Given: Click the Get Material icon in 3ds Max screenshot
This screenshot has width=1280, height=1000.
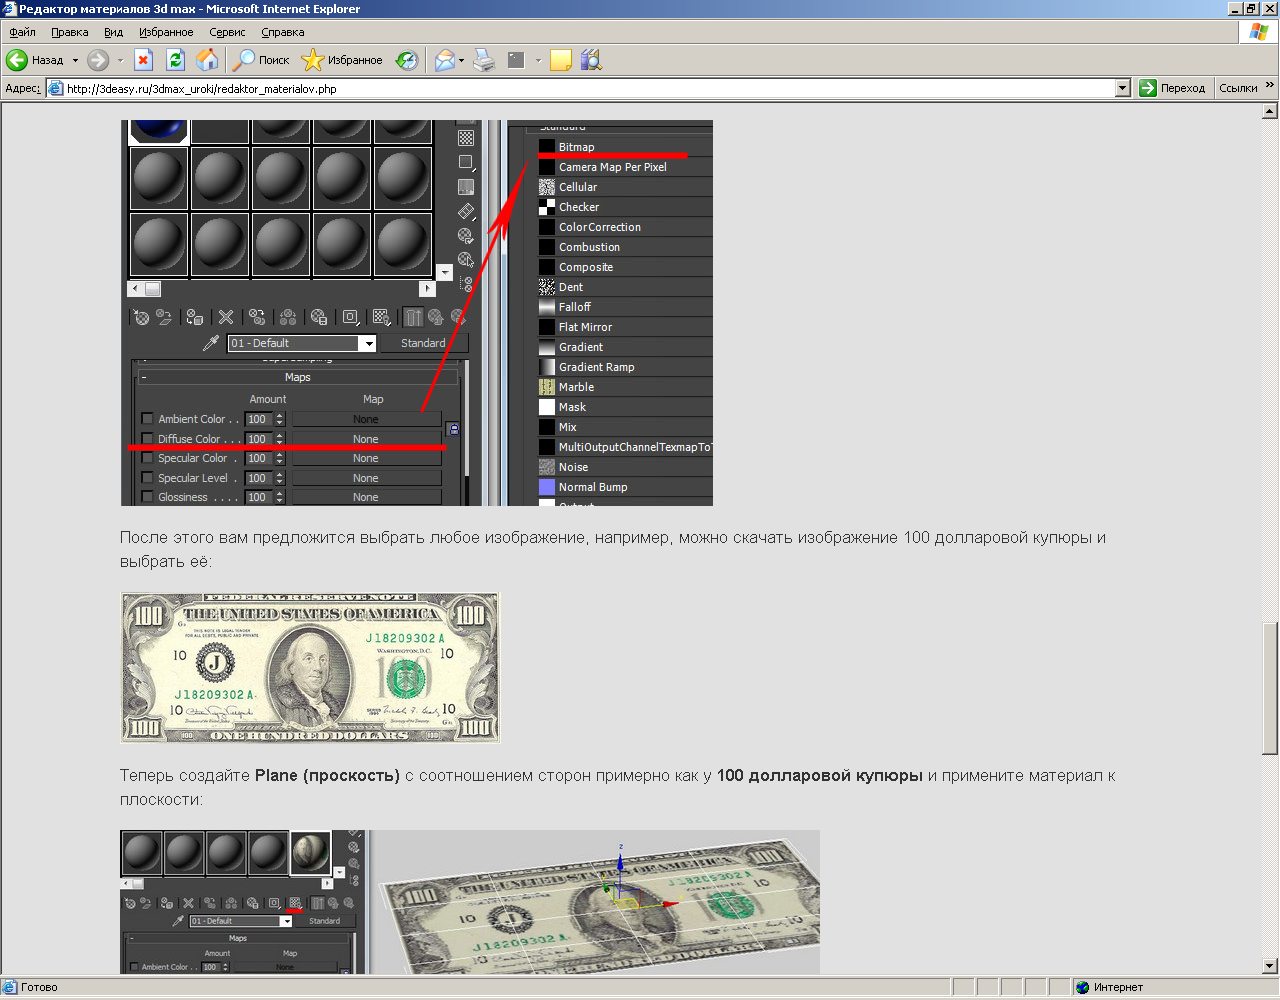Looking at the screenshot, I should 142,317.
